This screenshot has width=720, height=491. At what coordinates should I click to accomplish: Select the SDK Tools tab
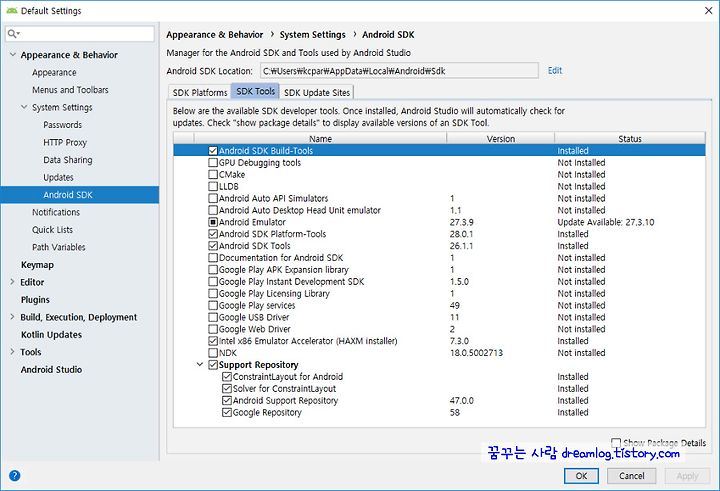coord(255,91)
